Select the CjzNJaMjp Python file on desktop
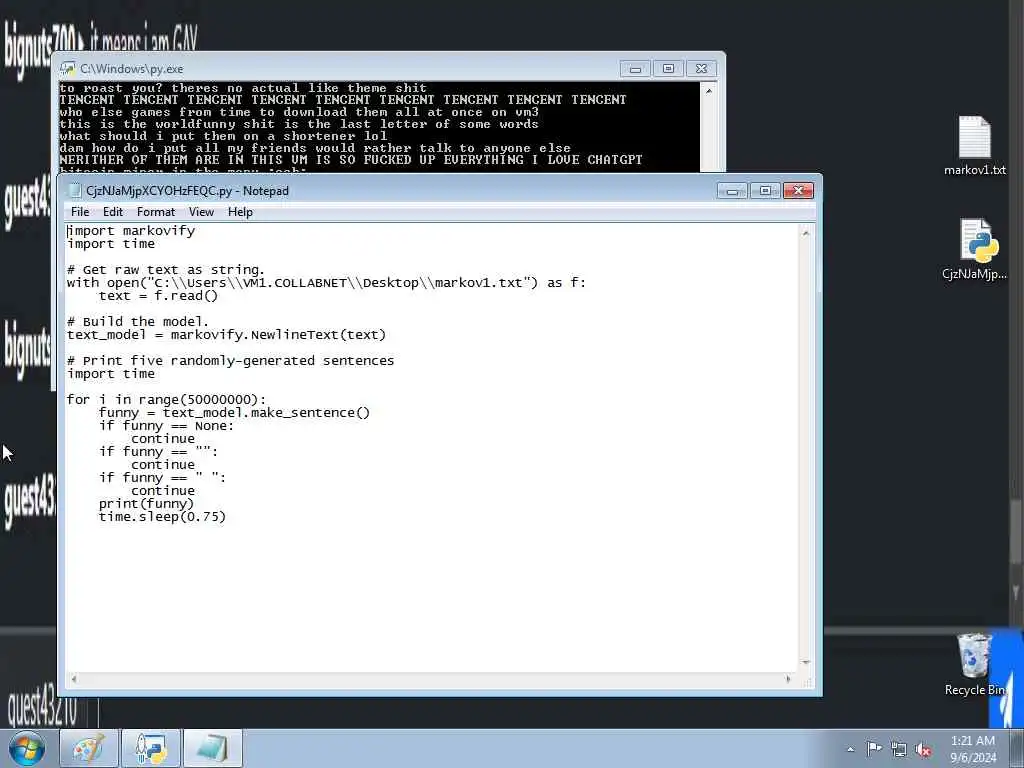The height and width of the screenshot is (768, 1024). pos(974,249)
